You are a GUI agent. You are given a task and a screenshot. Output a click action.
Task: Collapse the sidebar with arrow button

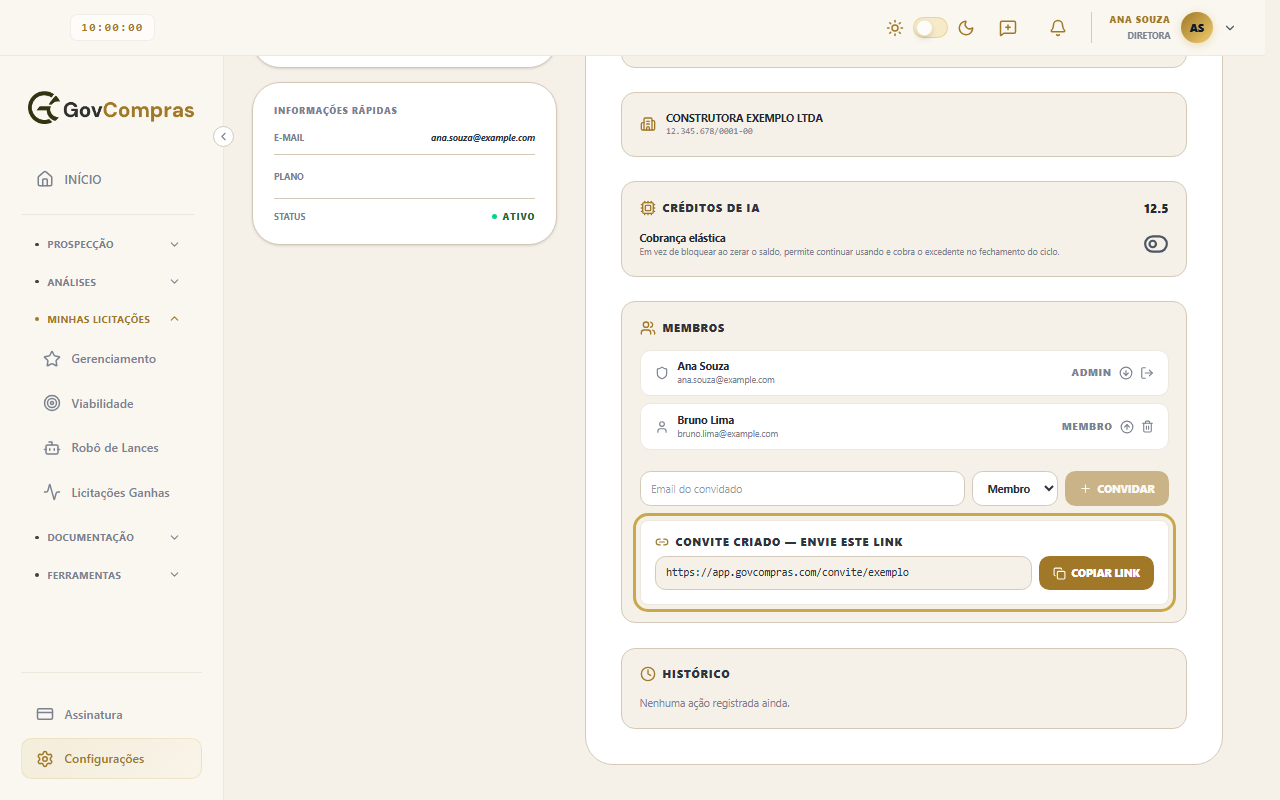click(224, 136)
